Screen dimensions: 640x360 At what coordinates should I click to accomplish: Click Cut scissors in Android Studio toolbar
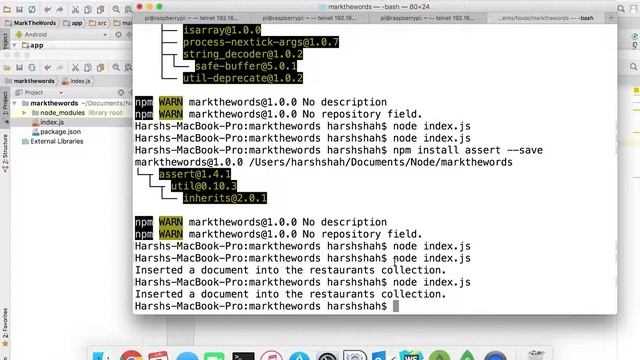click(76, 9)
